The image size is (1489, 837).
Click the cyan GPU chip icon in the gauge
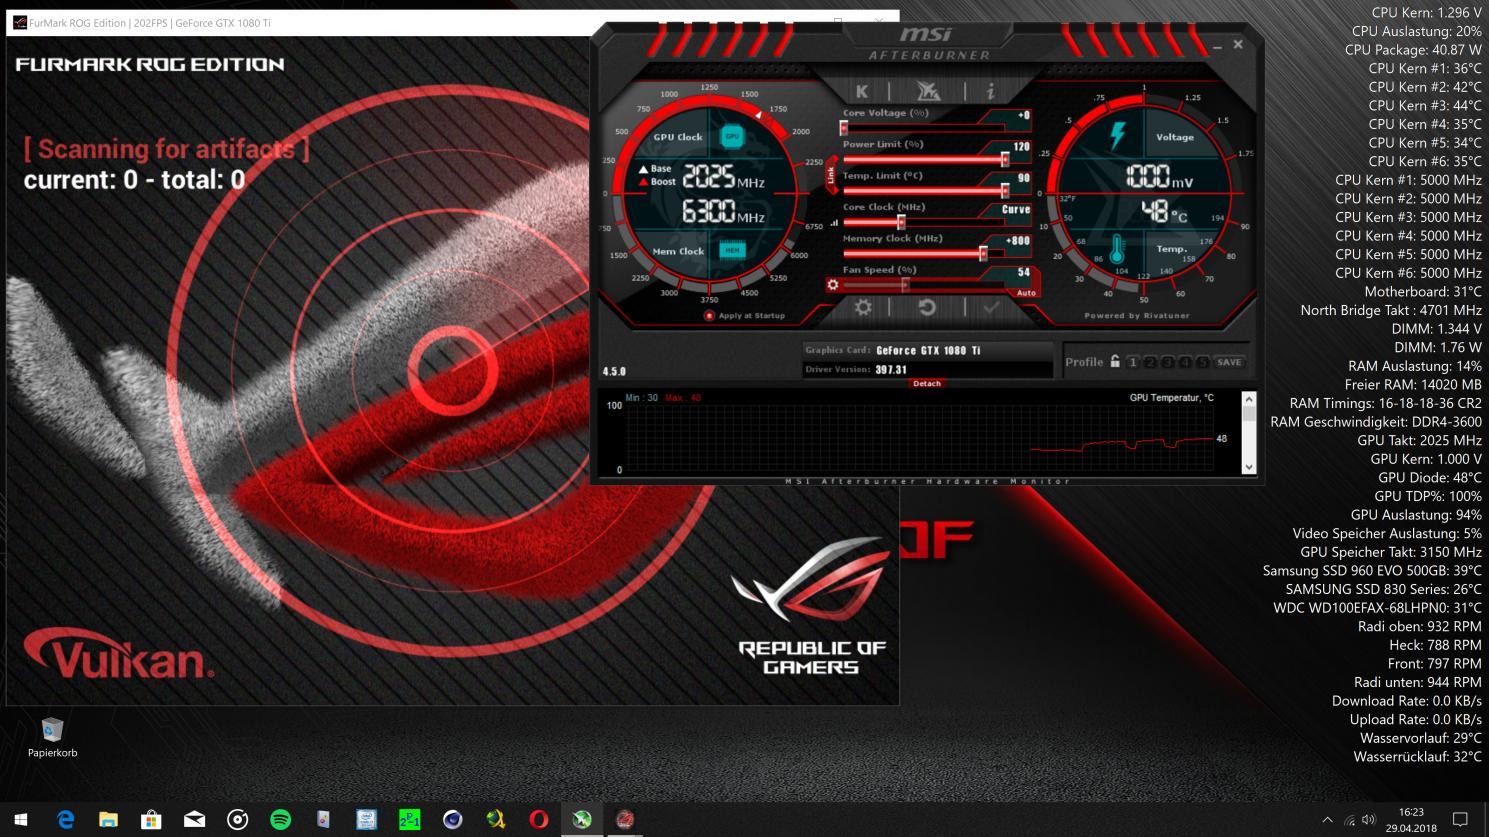coord(732,136)
